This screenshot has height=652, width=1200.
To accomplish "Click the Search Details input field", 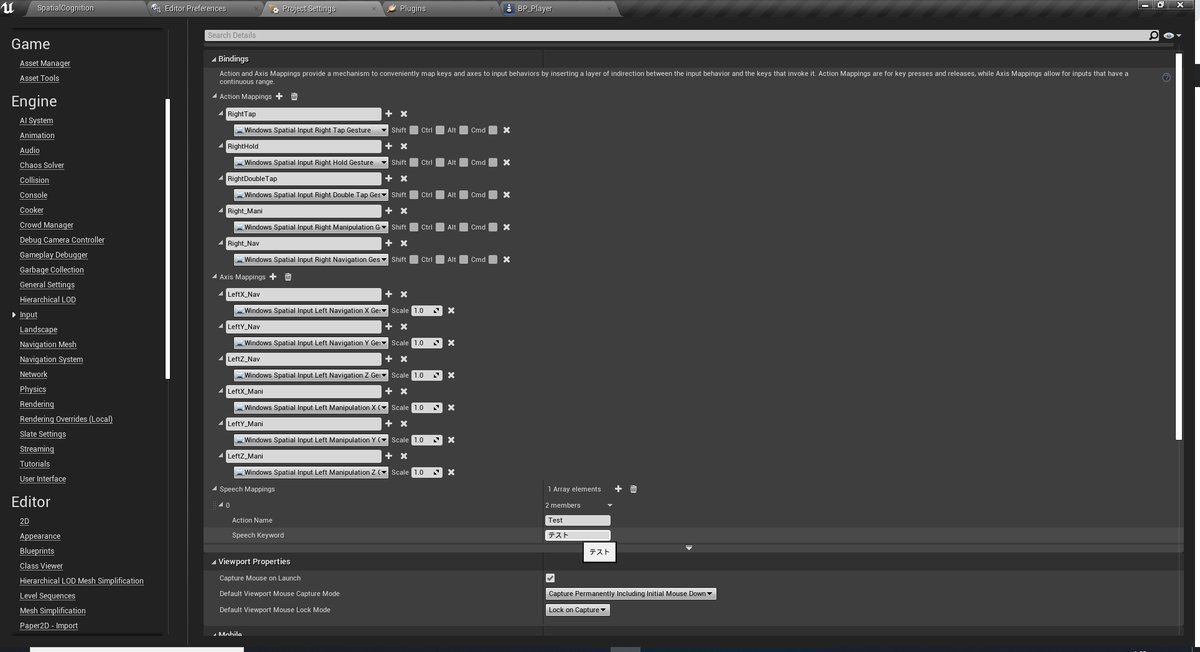I will (676, 35).
